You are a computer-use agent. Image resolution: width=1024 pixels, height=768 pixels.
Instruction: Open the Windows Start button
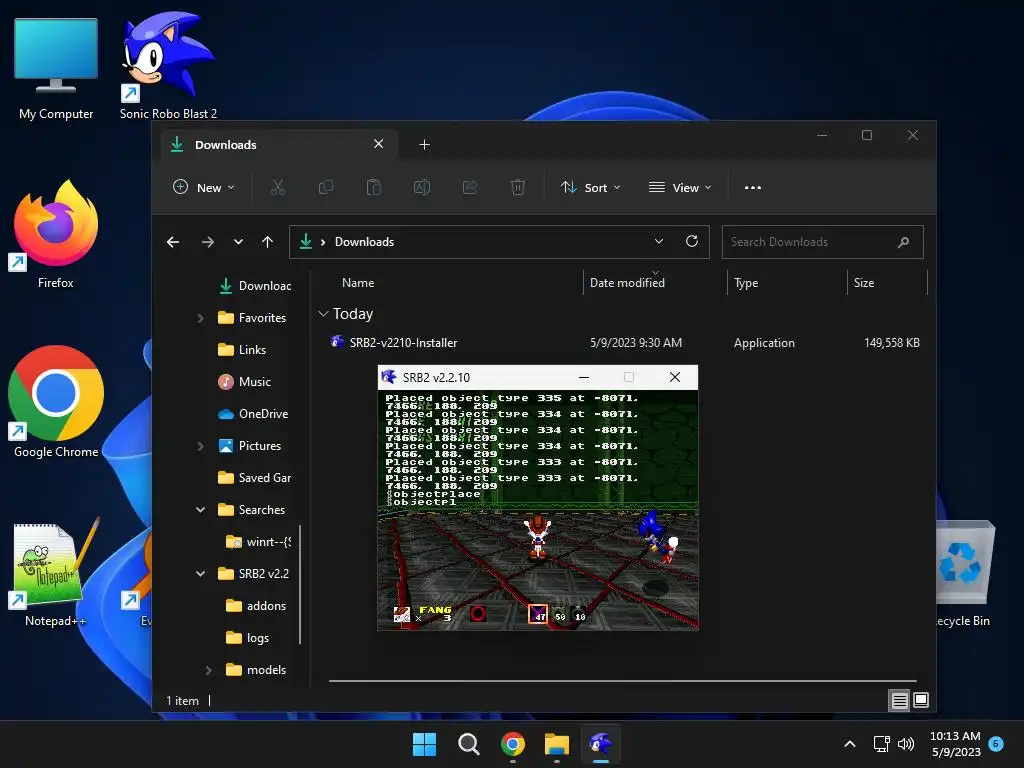(424, 744)
